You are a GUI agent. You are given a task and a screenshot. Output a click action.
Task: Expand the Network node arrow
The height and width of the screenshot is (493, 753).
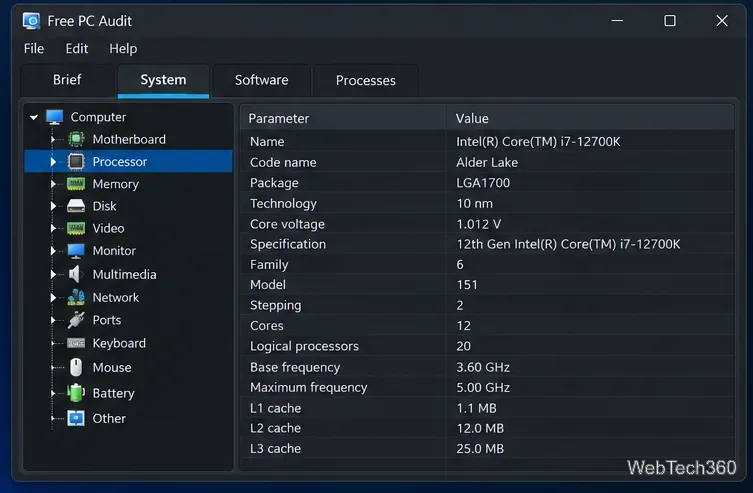[x=53, y=297]
